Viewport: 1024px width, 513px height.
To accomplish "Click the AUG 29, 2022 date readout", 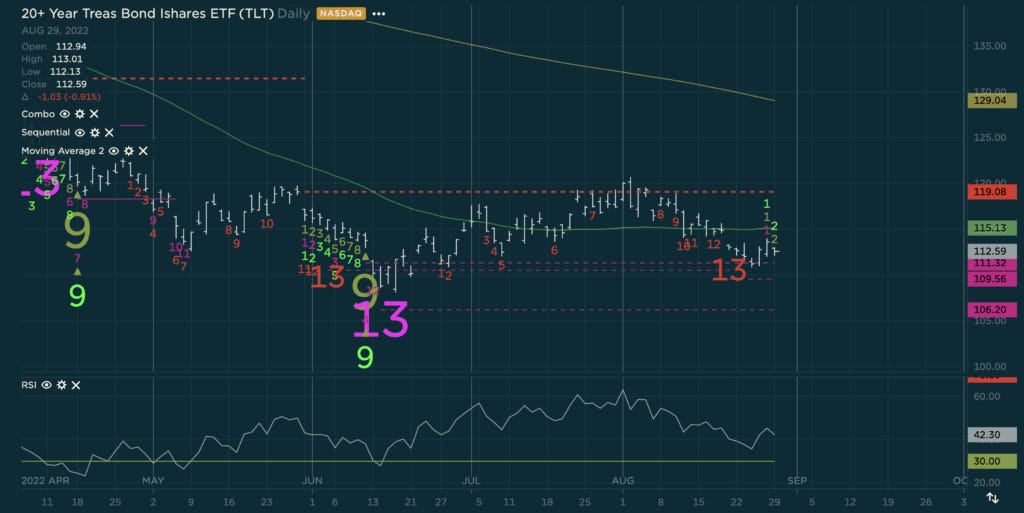I will pyautogui.click(x=55, y=31).
